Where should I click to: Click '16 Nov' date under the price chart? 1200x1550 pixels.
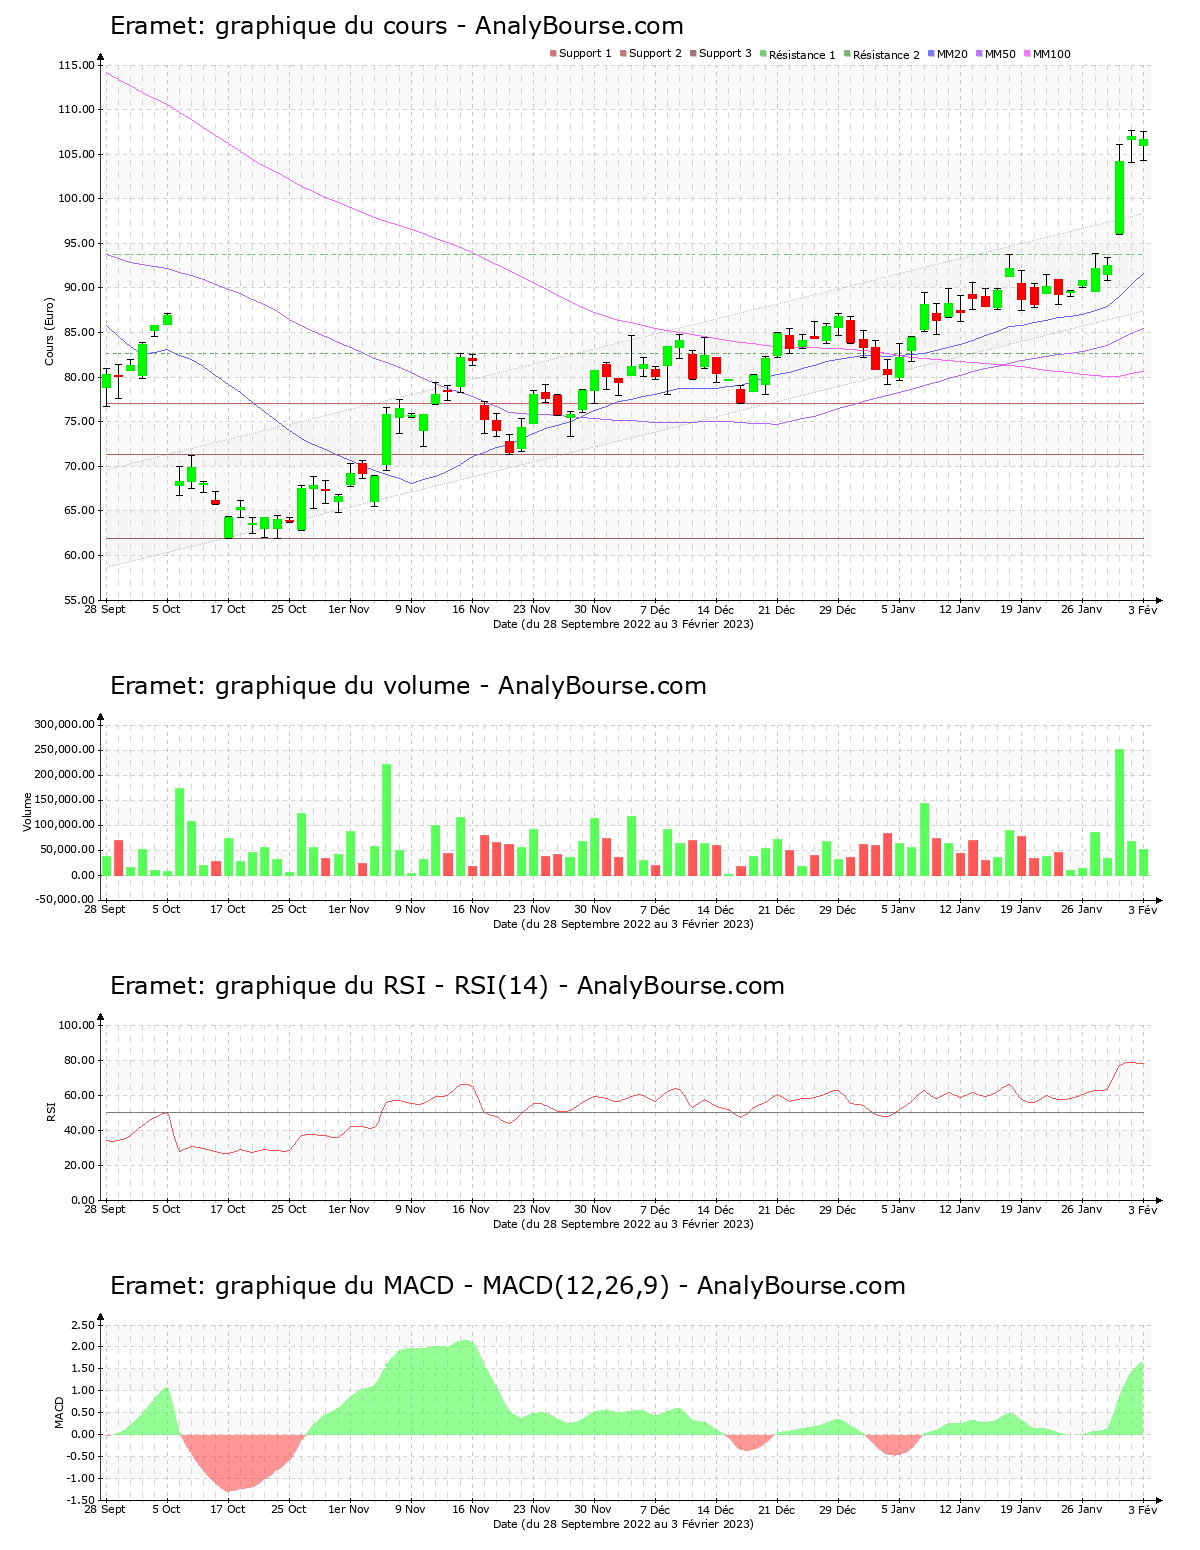(x=471, y=610)
